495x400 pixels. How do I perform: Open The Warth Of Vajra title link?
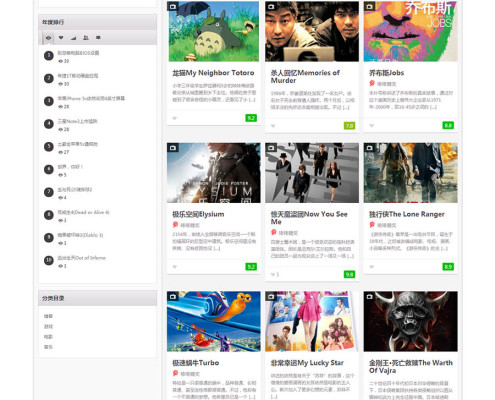[411, 366]
